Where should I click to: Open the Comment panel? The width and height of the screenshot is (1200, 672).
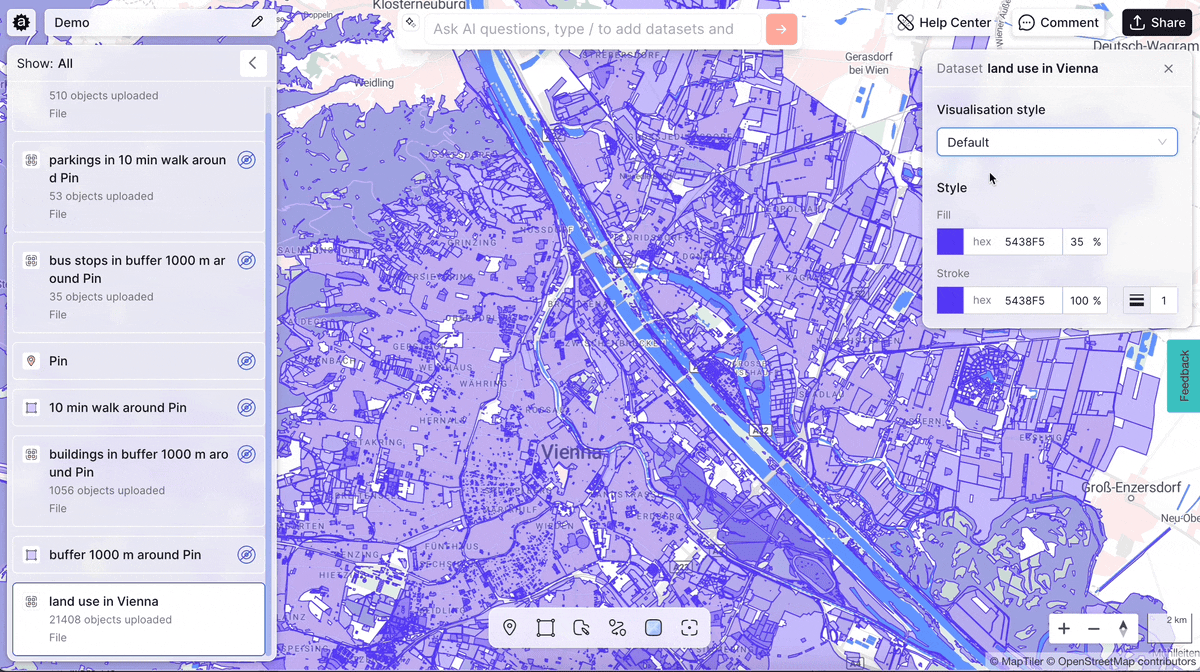click(1059, 22)
